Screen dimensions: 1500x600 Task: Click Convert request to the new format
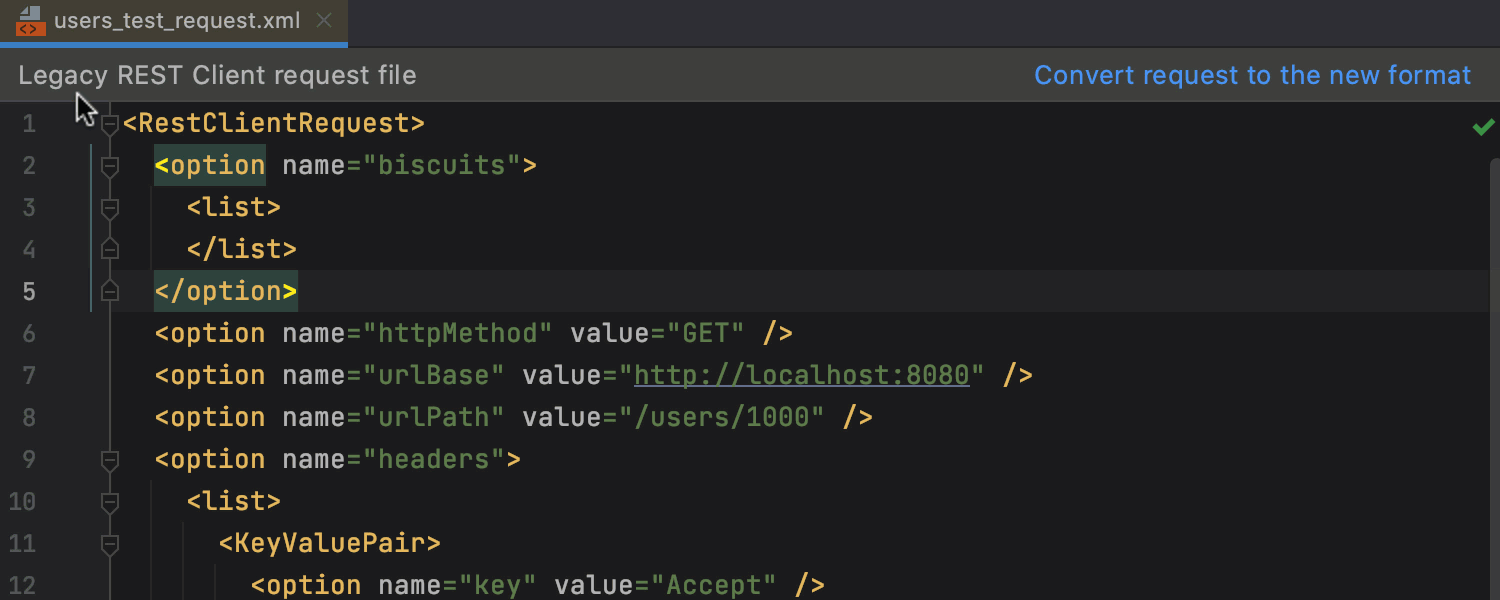[1252, 75]
